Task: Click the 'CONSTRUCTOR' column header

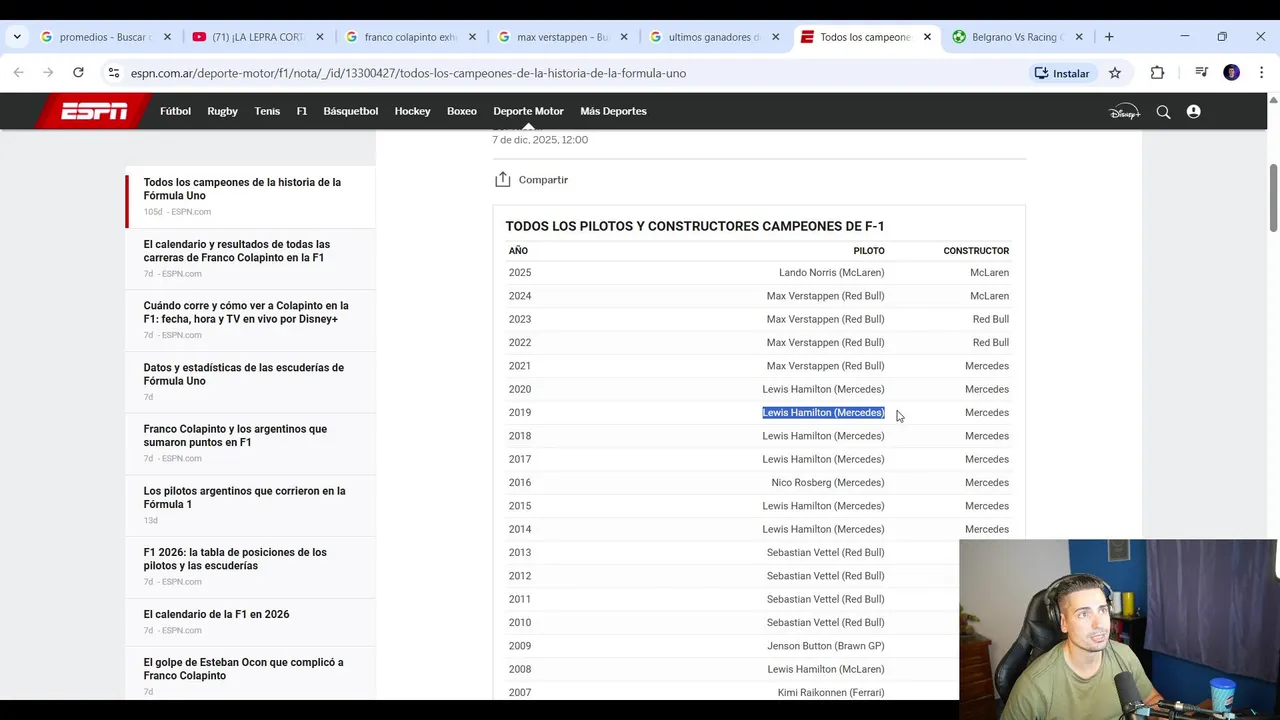Action: (x=976, y=251)
